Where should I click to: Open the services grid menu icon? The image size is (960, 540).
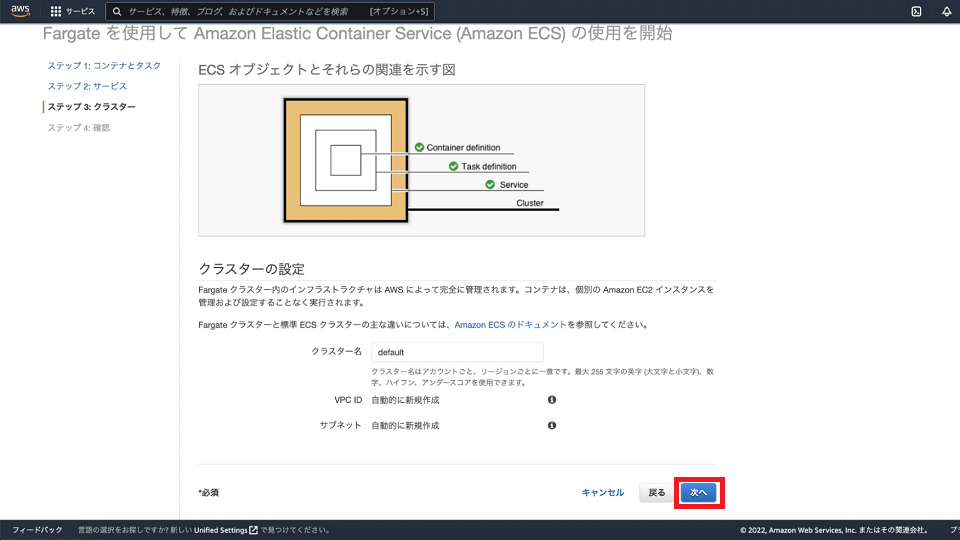pyautogui.click(x=56, y=11)
